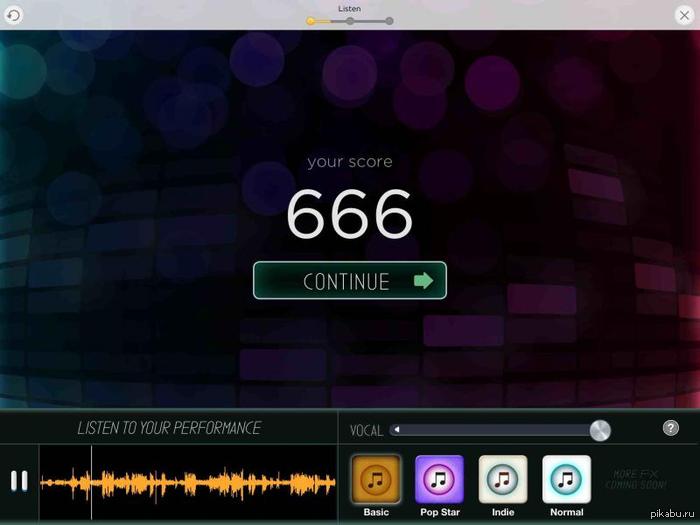
Task: Click the Listen step label at top
Action: pyautogui.click(x=349, y=8)
